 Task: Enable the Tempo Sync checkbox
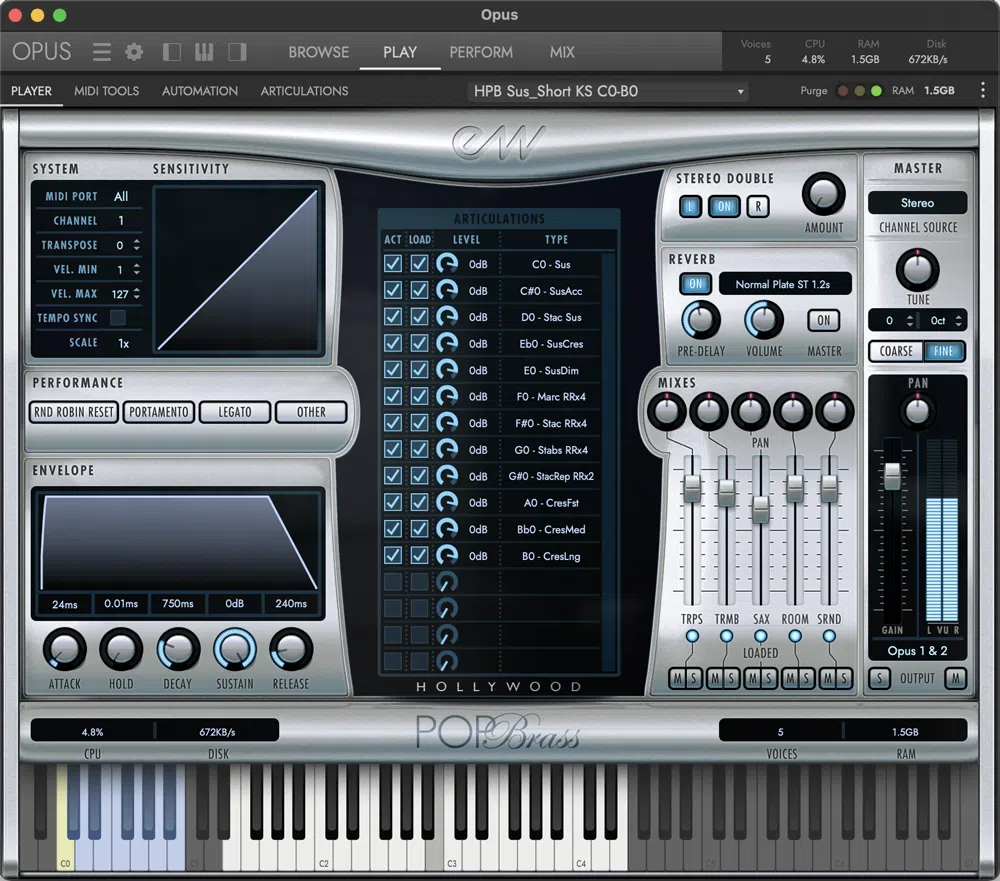118,318
